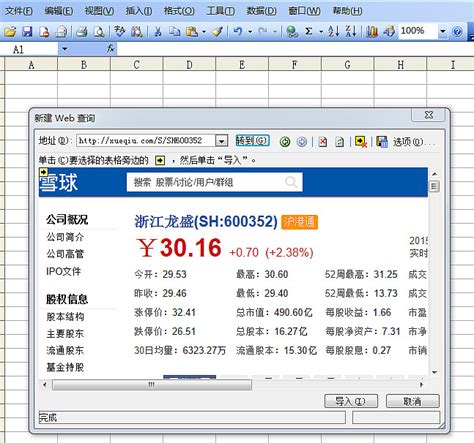Open Print Preview magnifier icon

click(x=99, y=32)
